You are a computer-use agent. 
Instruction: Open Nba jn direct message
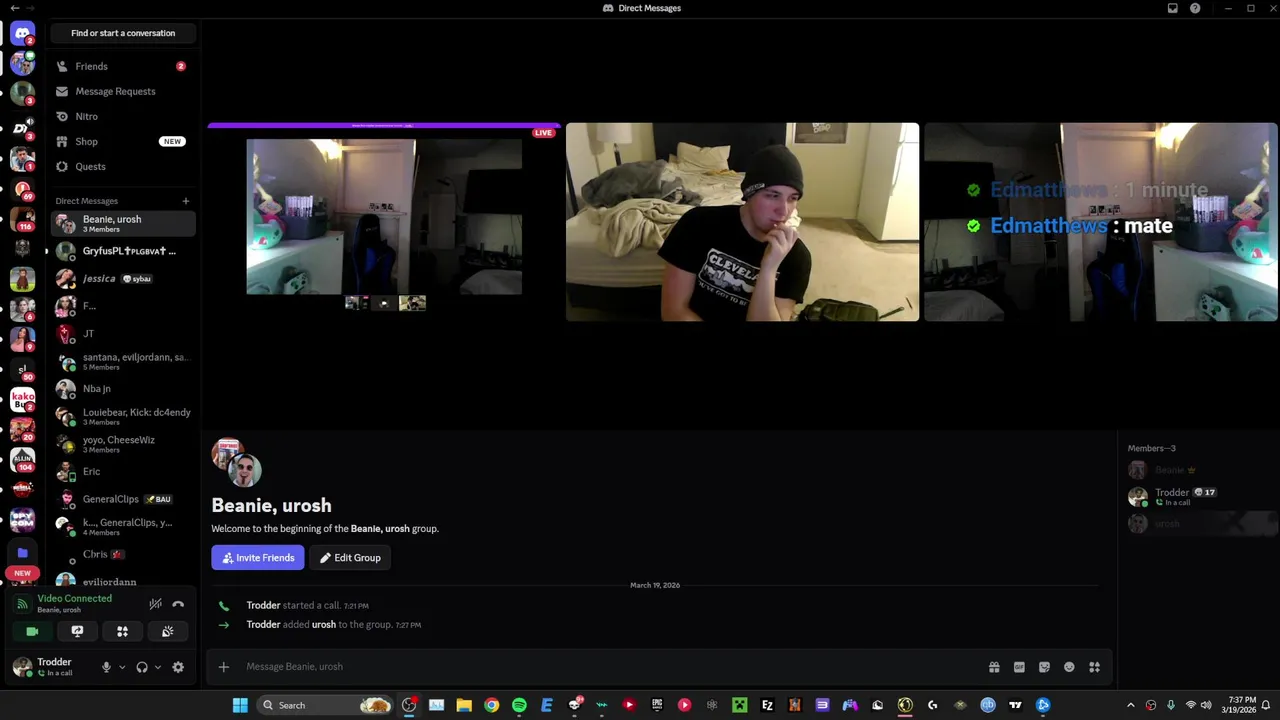(123, 388)
